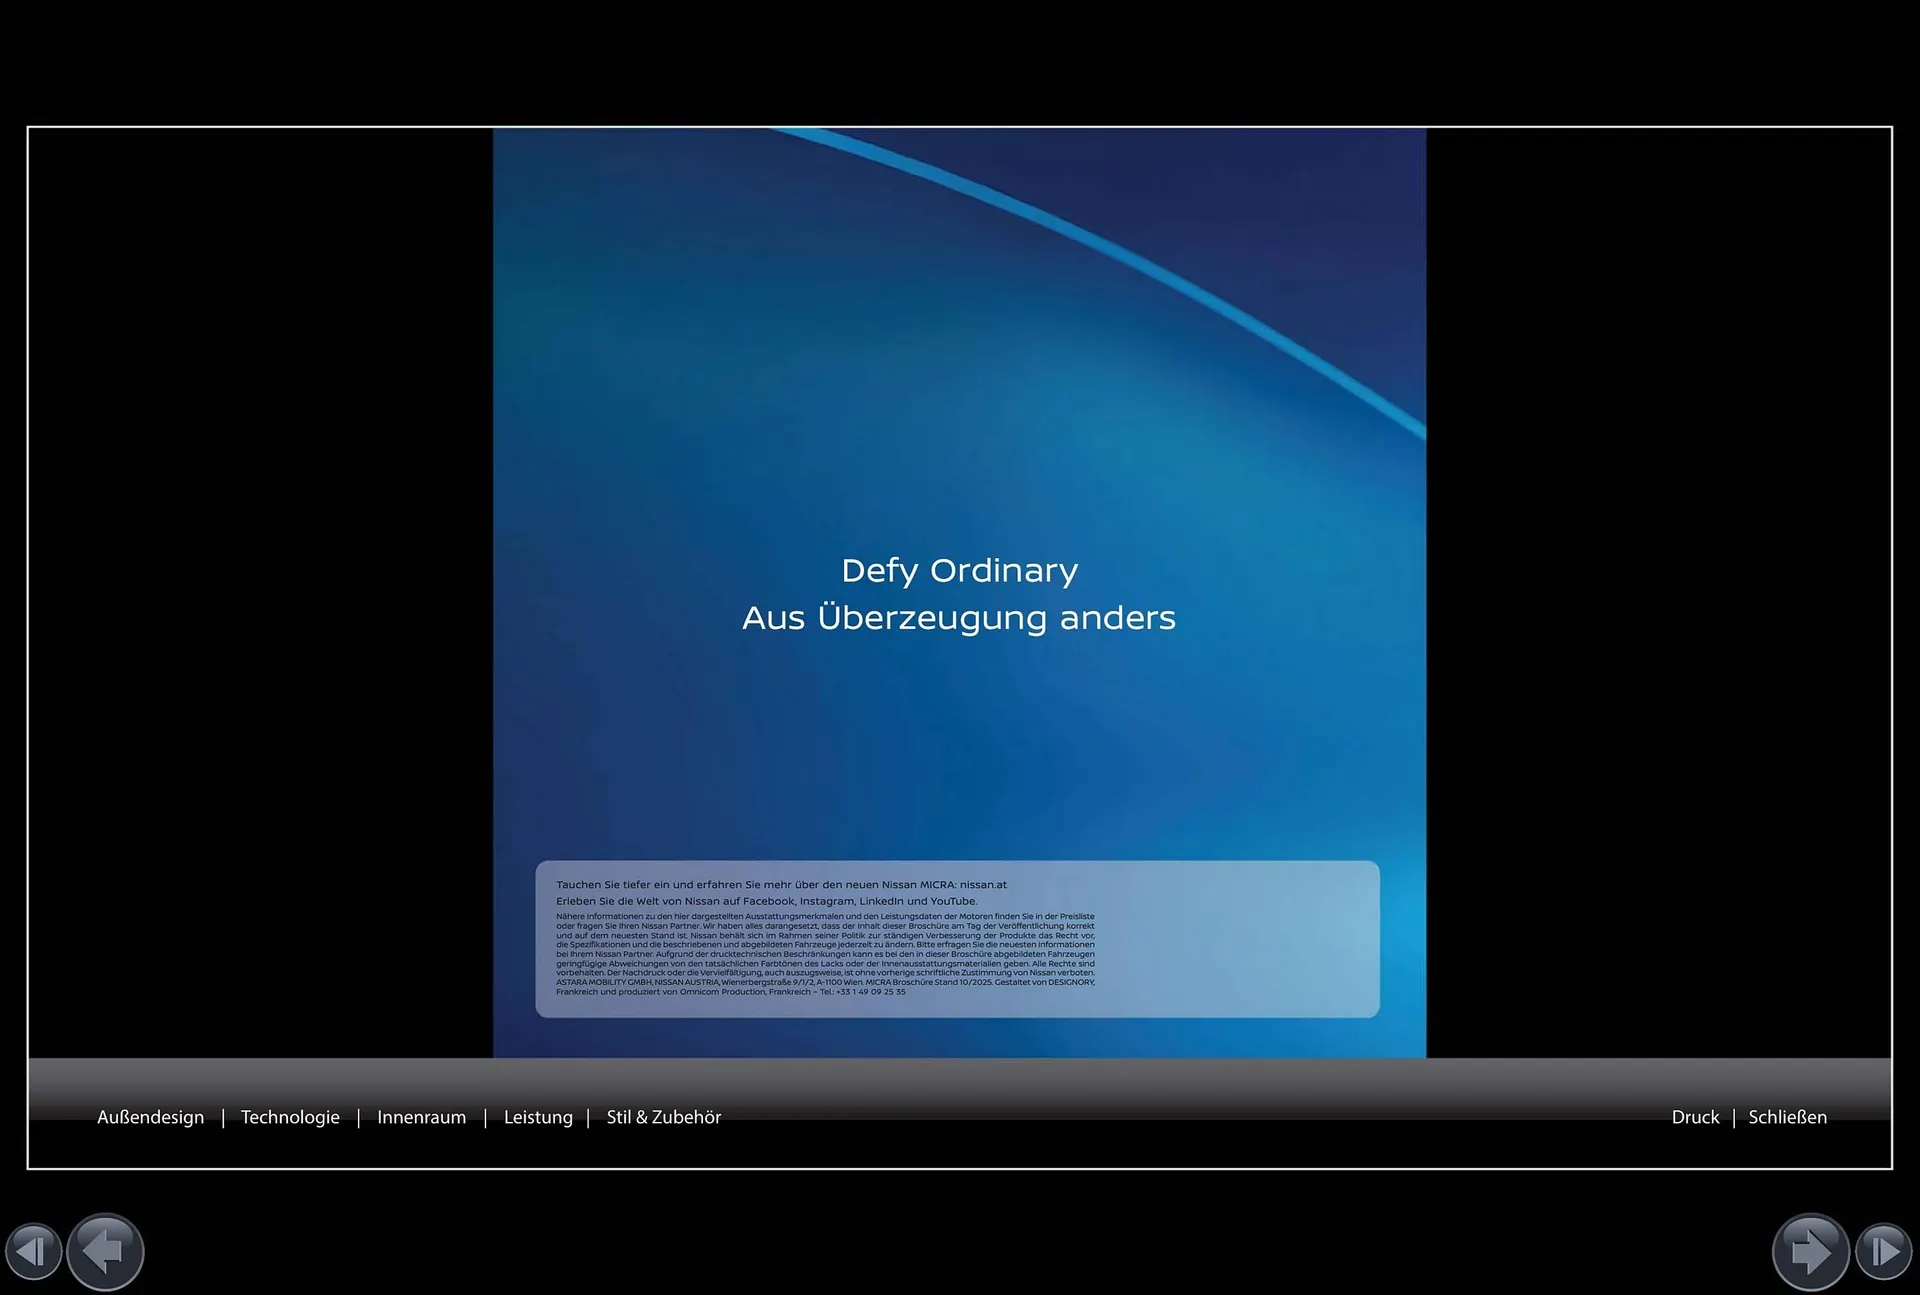Click the phone number in fine print
The width and height of the screenshot is (1920, 1295).
coord(870,992)
